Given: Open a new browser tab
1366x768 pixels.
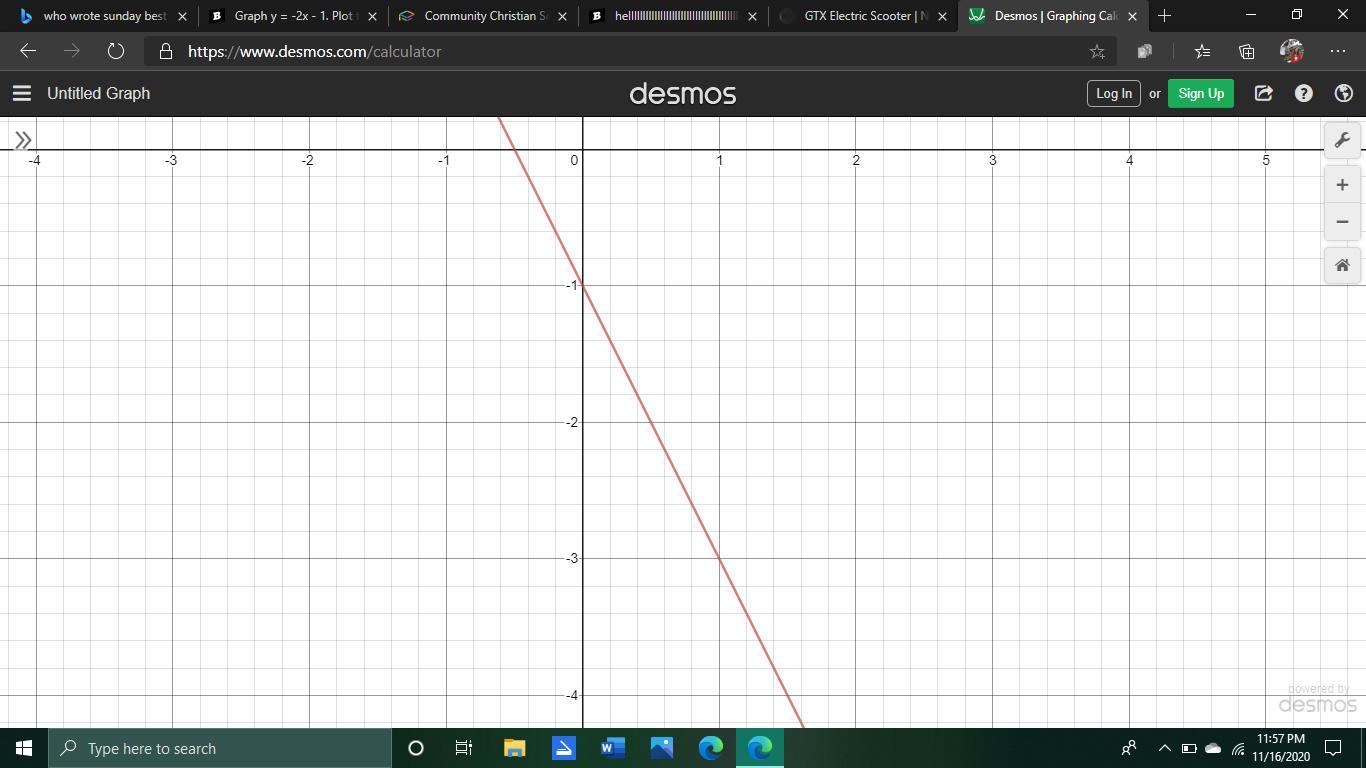Looking at the screenshot, I should (1164, 16).
